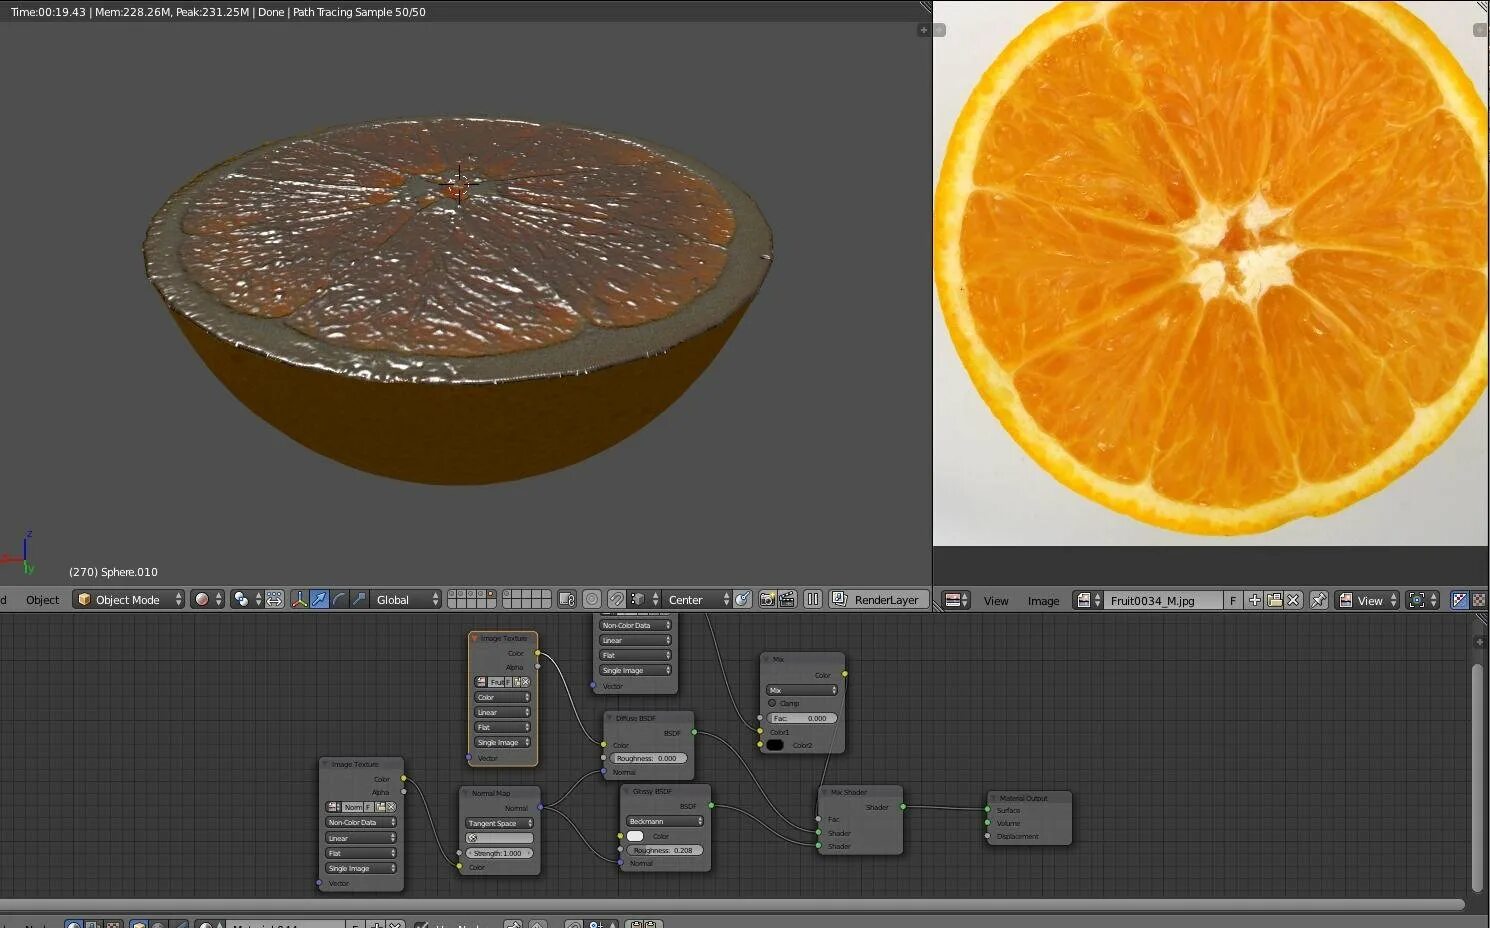1490x928 pixels.
Task: Open the Object menu in 3D viewport header
Action: 42,599
